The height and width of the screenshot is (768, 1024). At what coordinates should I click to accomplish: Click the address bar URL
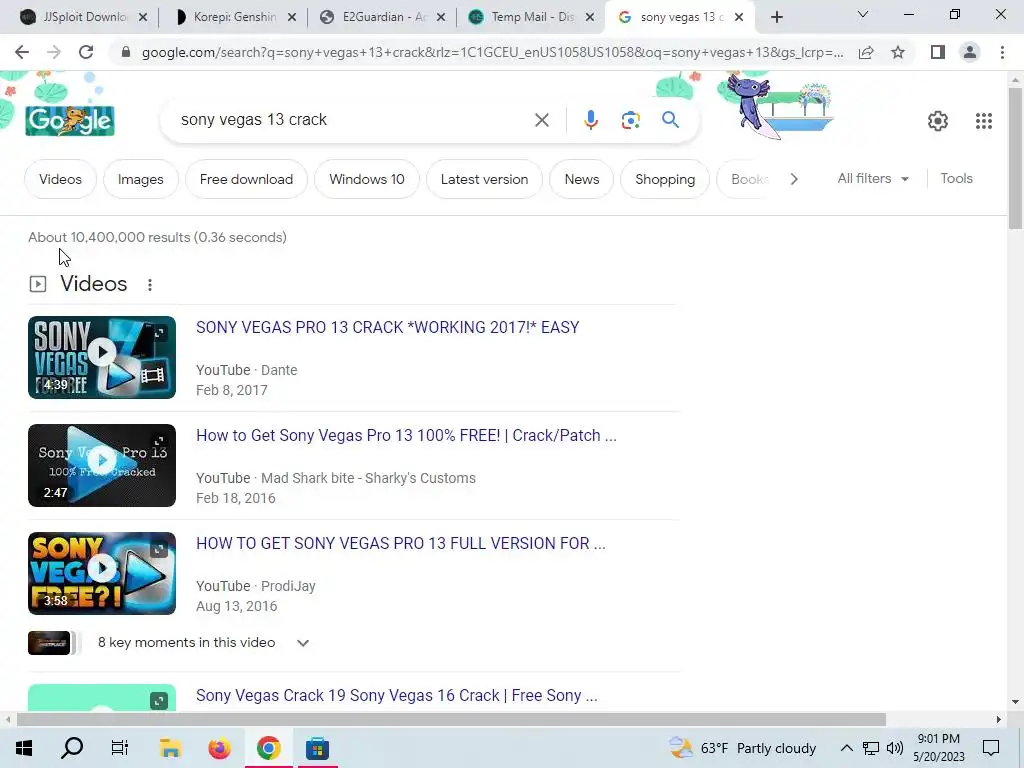492,52
